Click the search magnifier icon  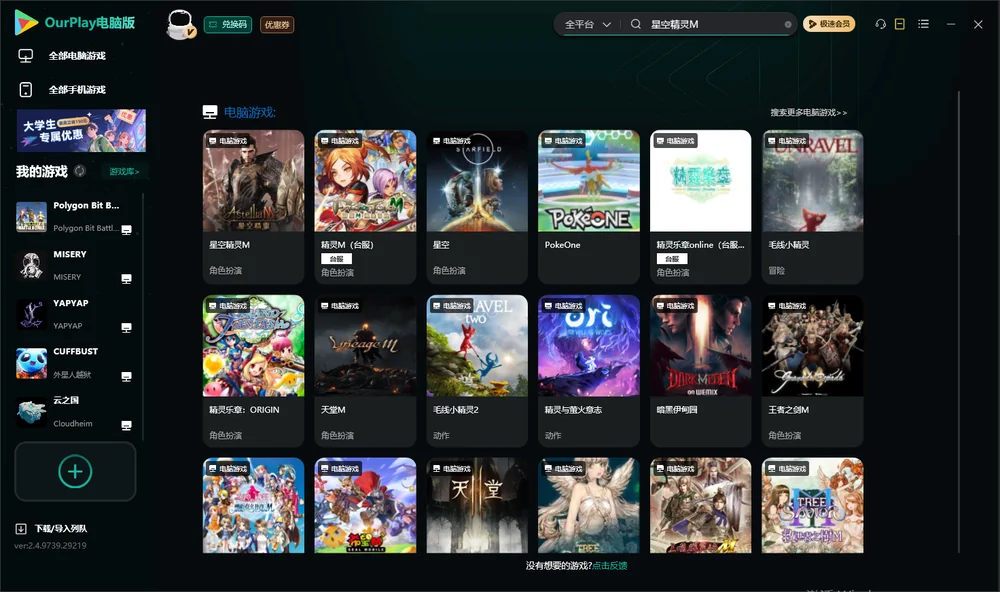pyautogui.click(x=636, y=24)
